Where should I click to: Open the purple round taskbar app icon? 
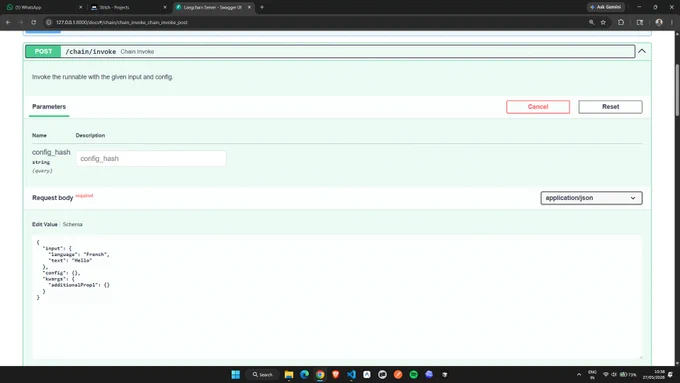pyautogui.click(x=429, y=374)
